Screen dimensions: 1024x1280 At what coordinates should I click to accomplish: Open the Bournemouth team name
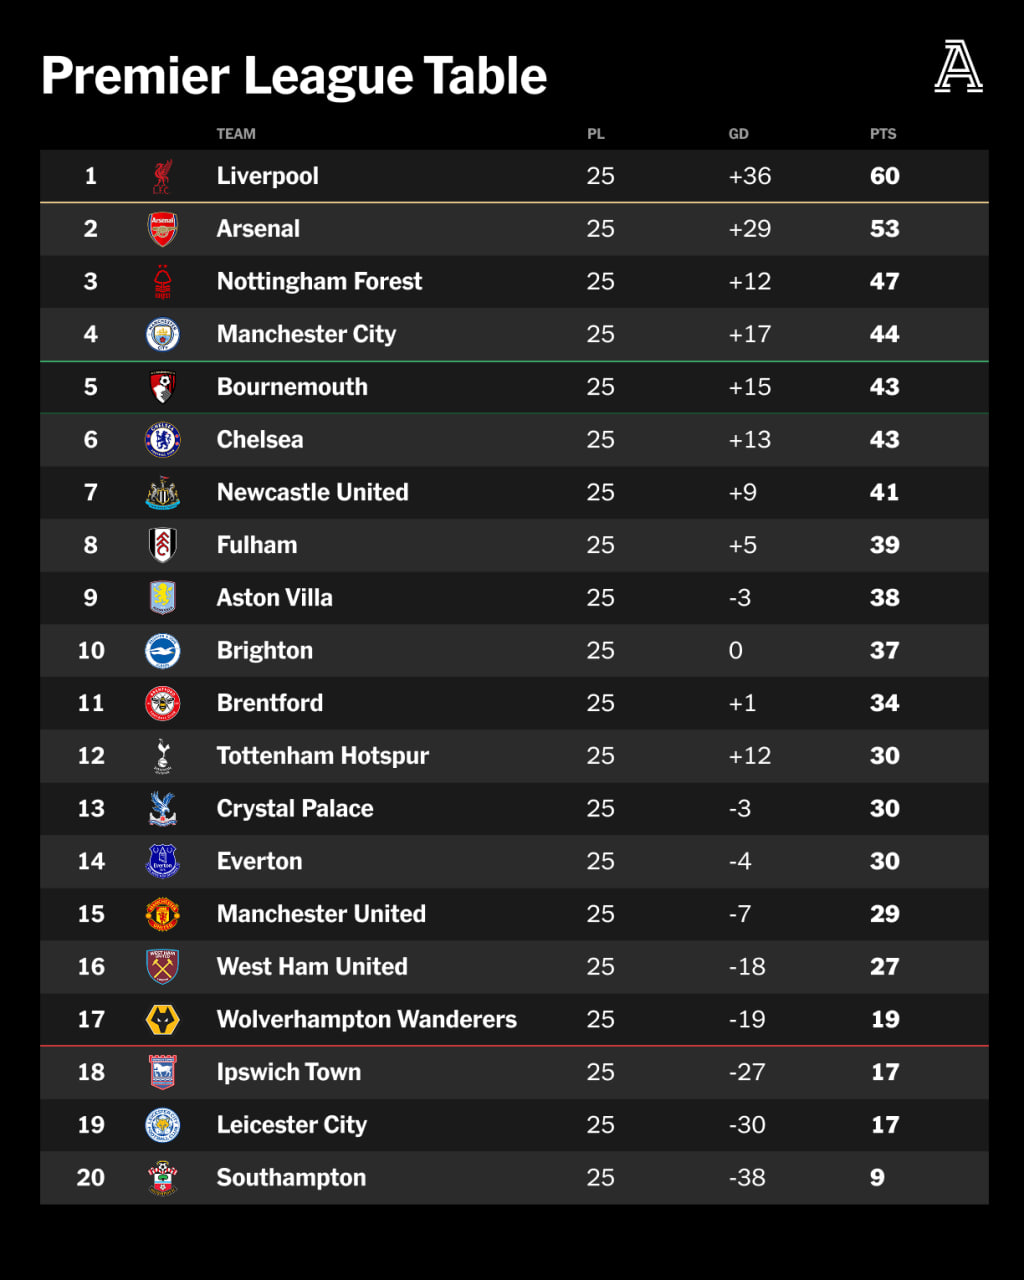click(x=292, y=387)
